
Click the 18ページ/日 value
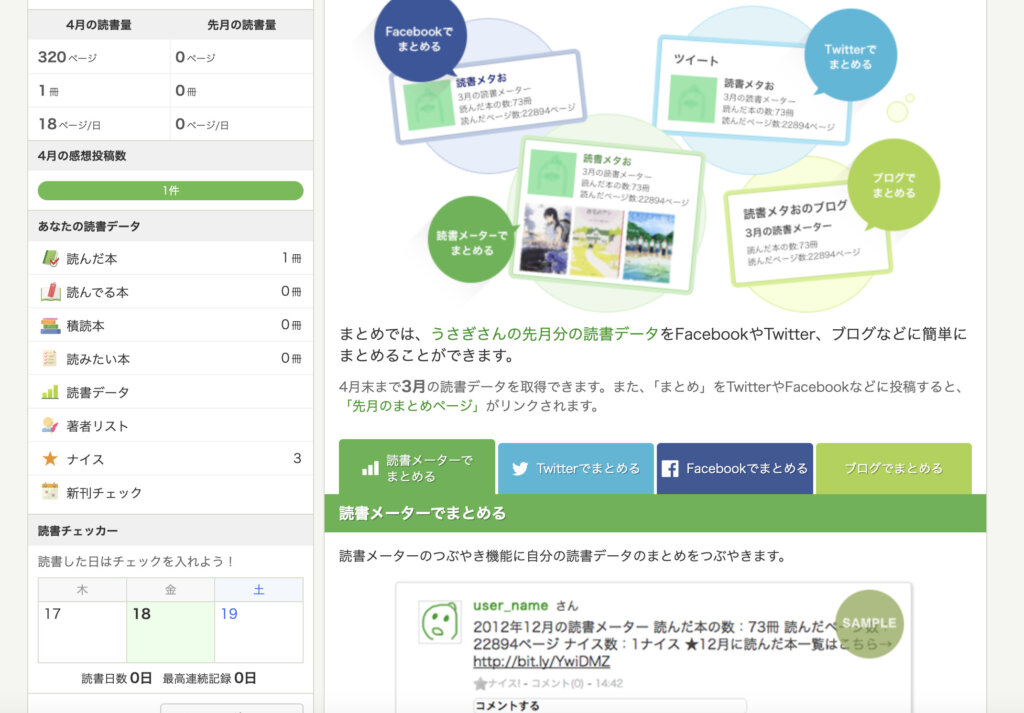pyautogui.click(x=69, y=124)
